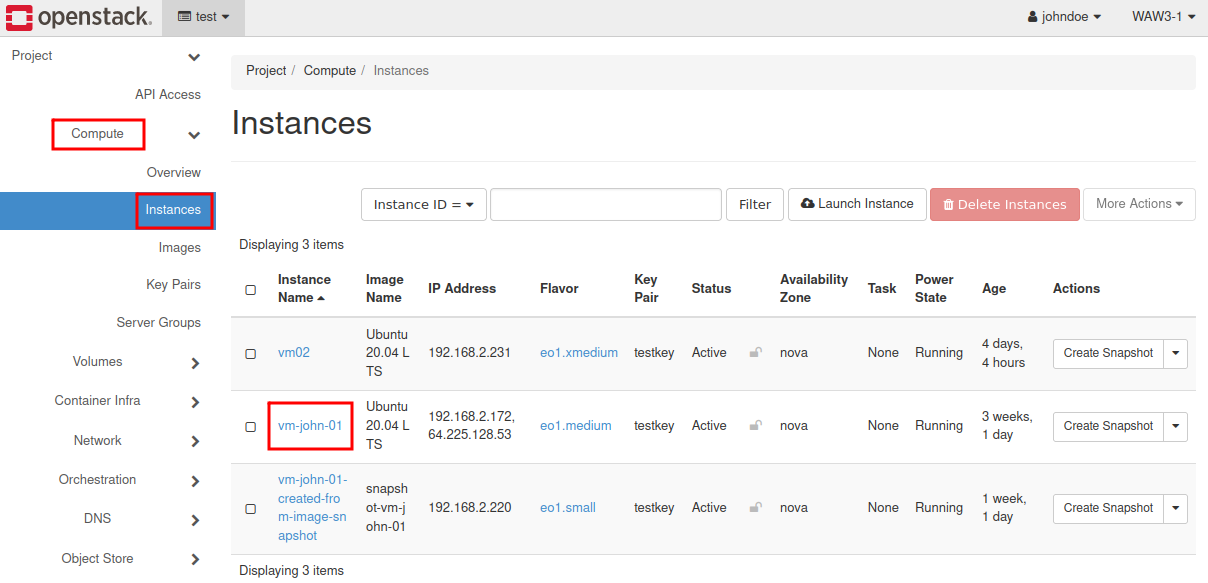Expand the Network sidebar section chevron
The height and width of the screenshot is (583, 1208).
tap(195, 442)
